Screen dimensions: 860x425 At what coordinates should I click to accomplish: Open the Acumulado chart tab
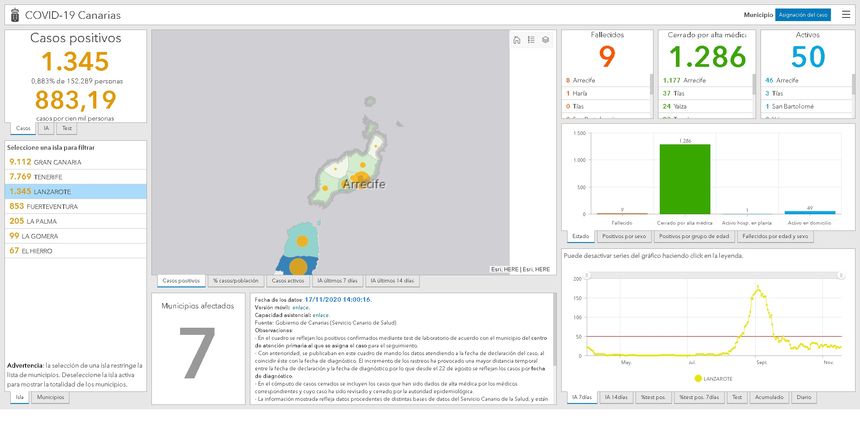[768, 397]
